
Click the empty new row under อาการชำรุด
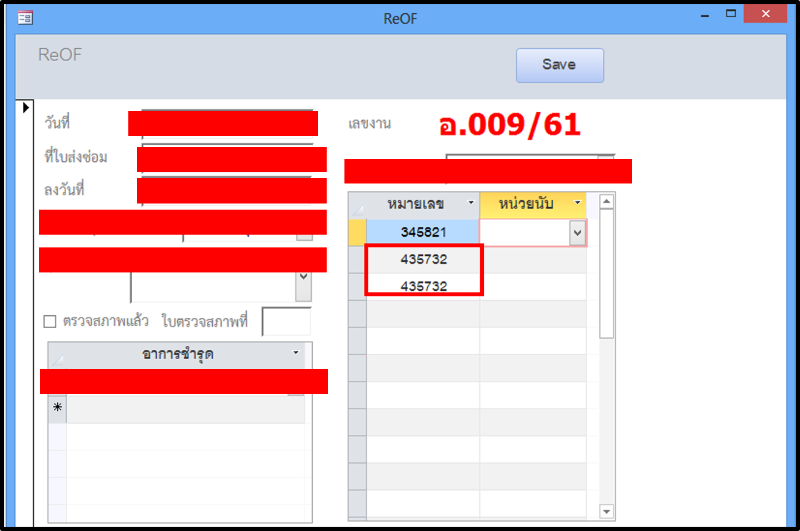click(185, 409)
